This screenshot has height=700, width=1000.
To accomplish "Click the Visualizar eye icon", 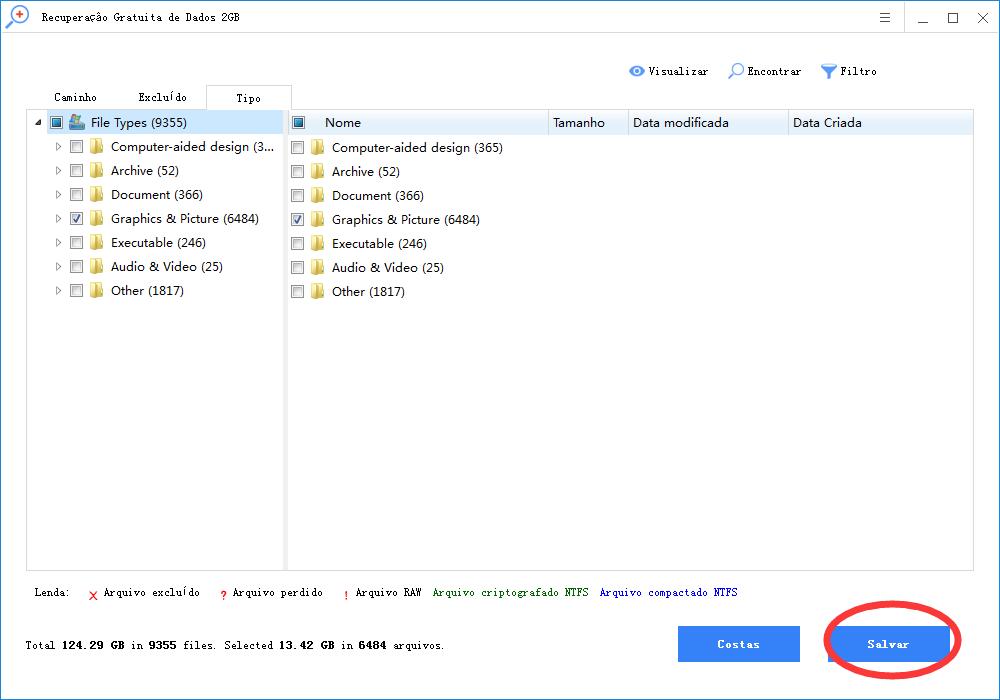I will point(636,71).
